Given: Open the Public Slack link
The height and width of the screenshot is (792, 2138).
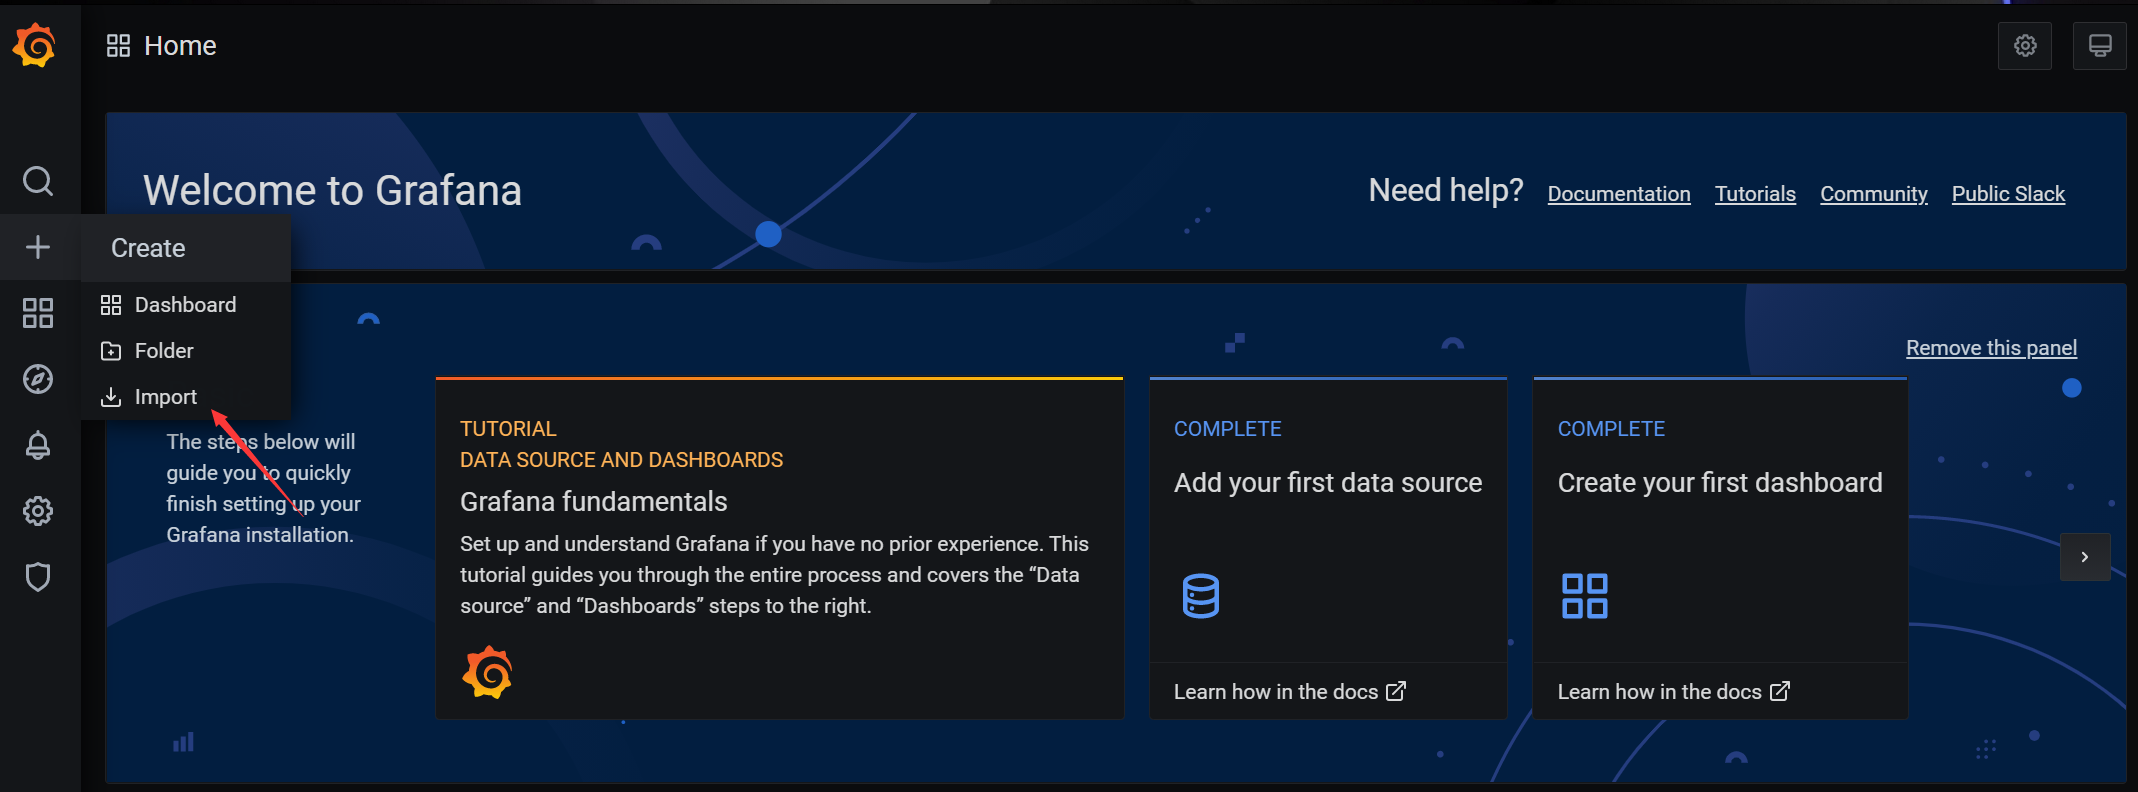Looking at the screenshot, I should [x=2008, y=194].
